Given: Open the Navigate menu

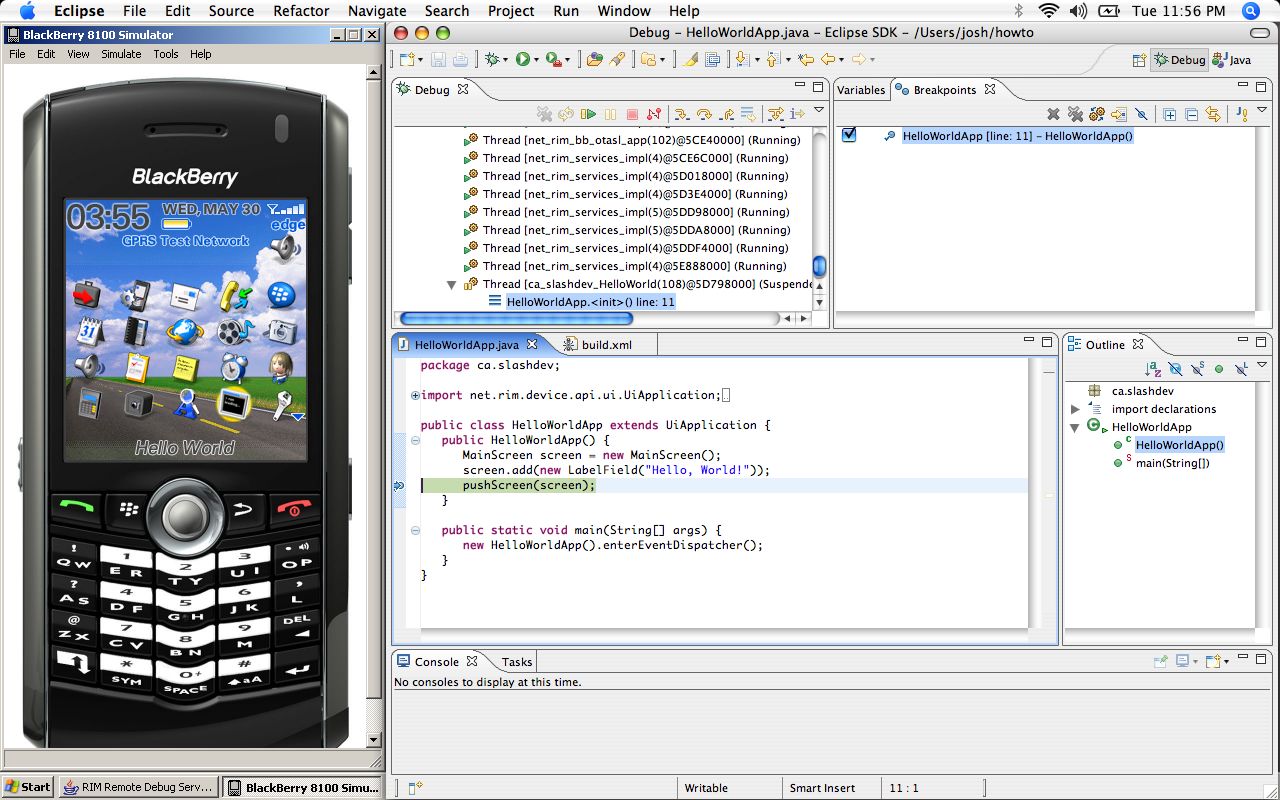Looking at the screenshot, I should pos(377,11).
